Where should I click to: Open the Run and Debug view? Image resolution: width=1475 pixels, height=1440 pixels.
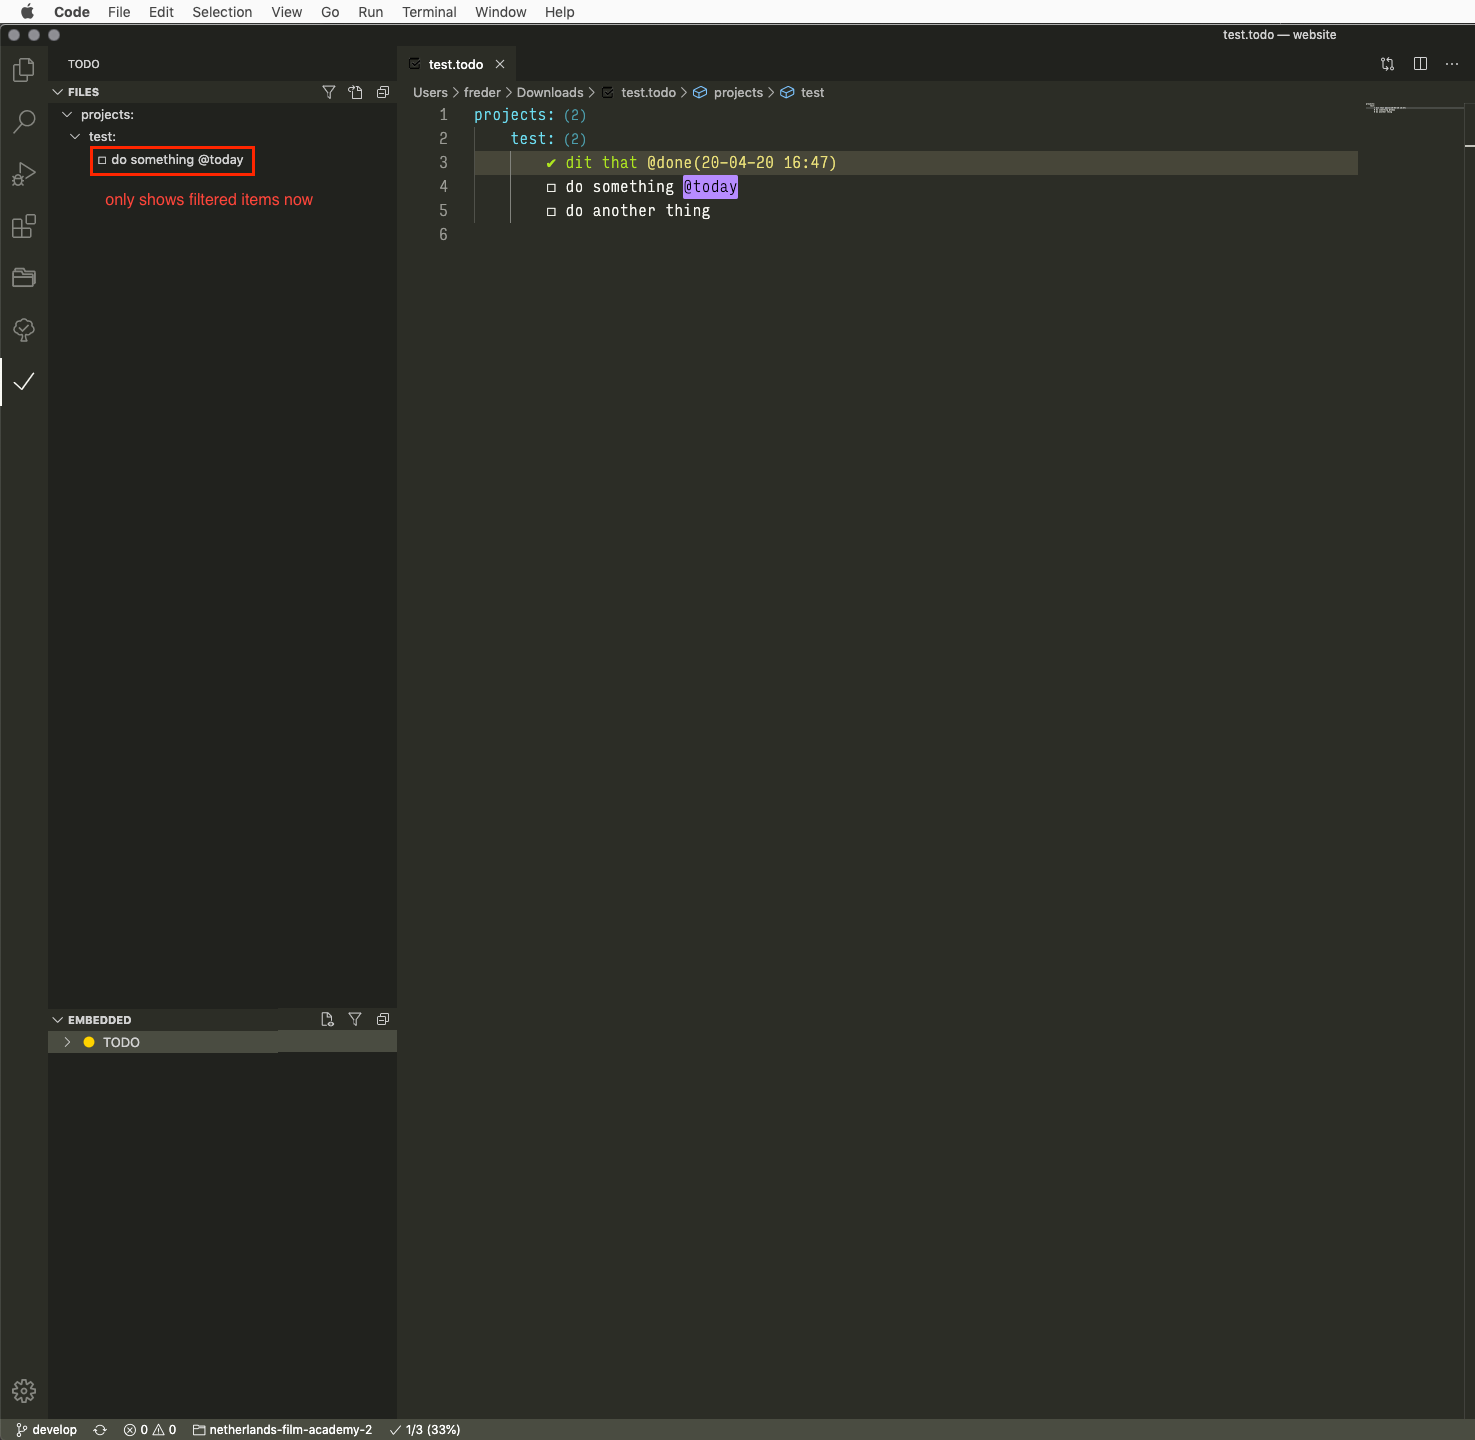click(24, 174)
